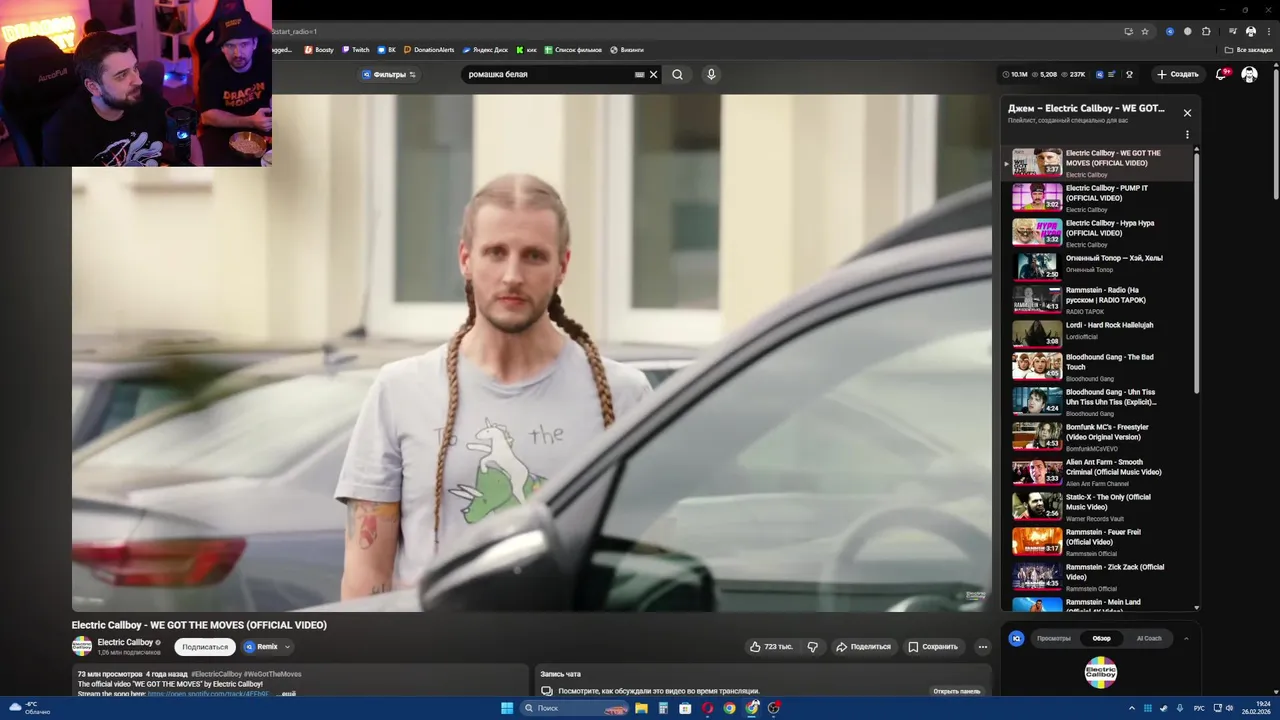Play PUMP IT playlist video
This screenshot has height=720, width=1280.
[x=1100, y=197]
